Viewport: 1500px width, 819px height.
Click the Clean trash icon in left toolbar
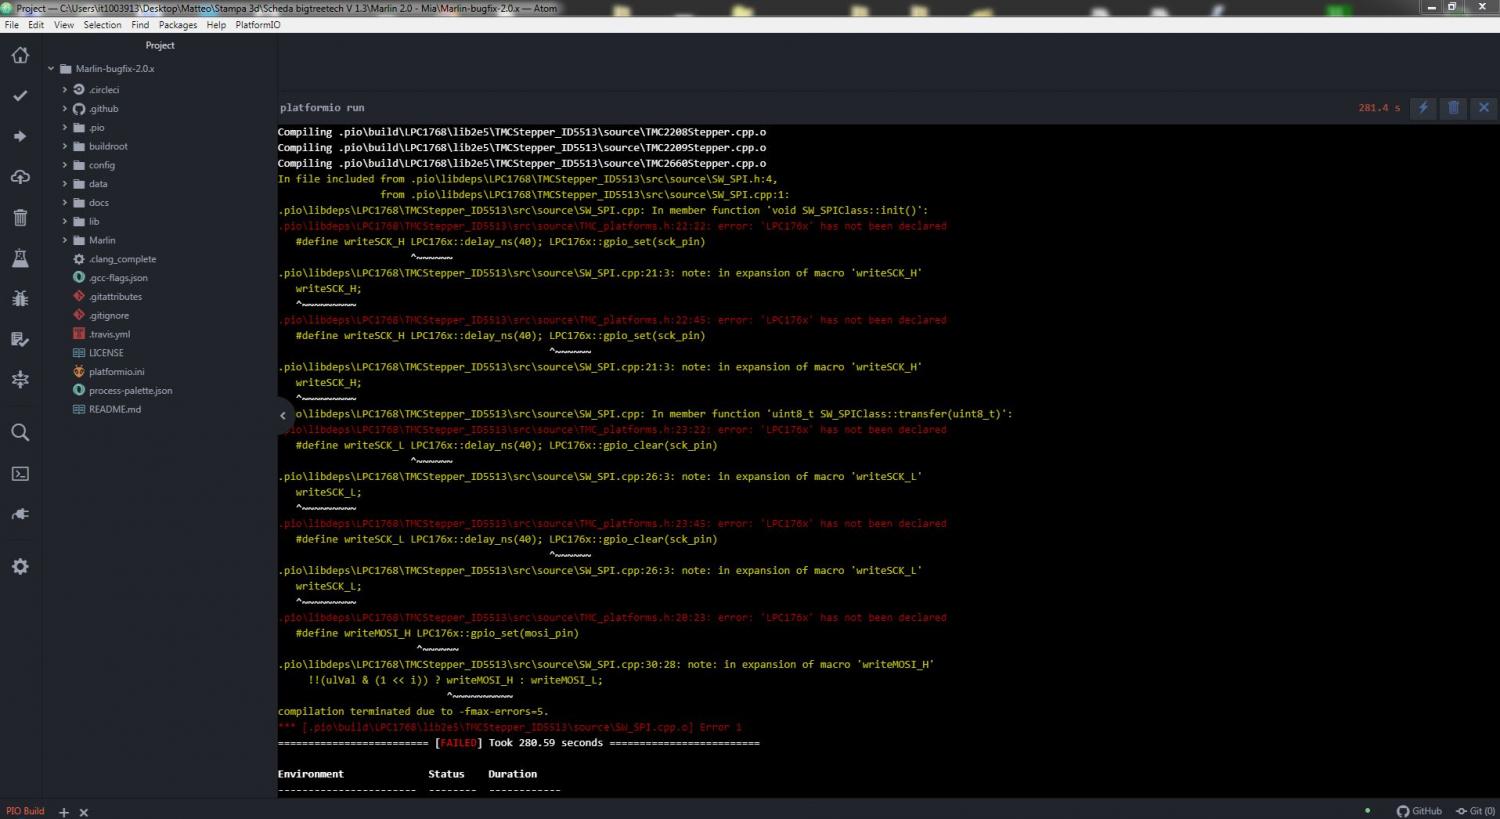pyautogui.click(x=20, y=217)
